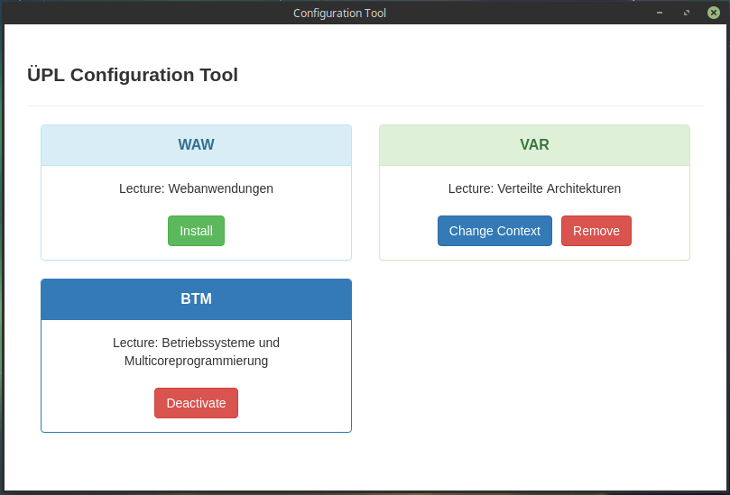Click empty space beside the Install button
Viewport: 730px width, 495px height.
[x=290, y=231]
